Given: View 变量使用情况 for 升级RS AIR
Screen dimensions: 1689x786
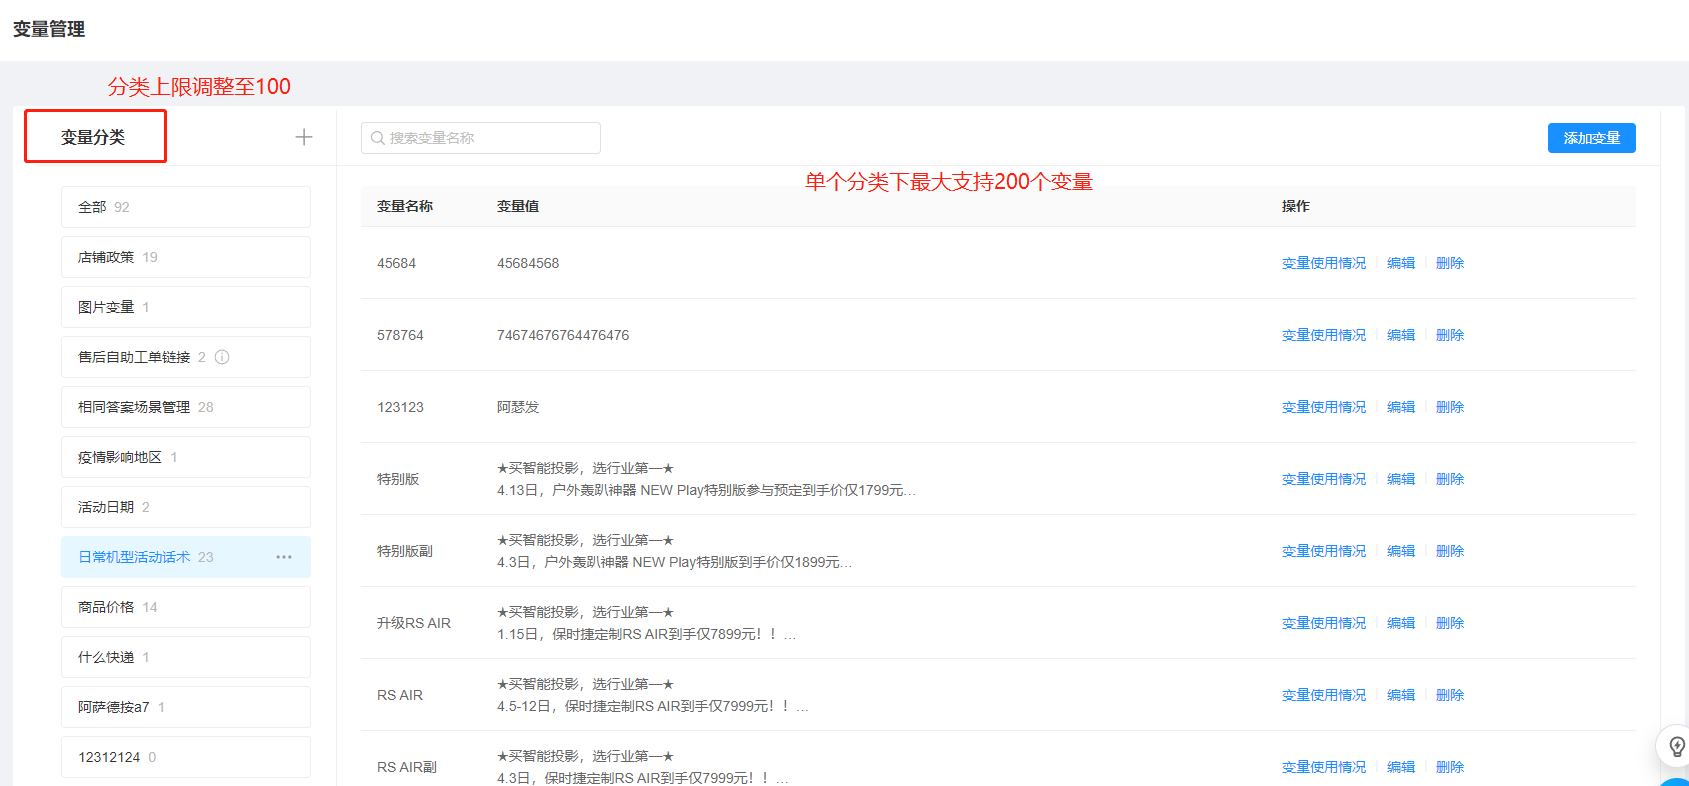Looking at the screenshot, I should pyautogui.click(x=1324, y=623).
